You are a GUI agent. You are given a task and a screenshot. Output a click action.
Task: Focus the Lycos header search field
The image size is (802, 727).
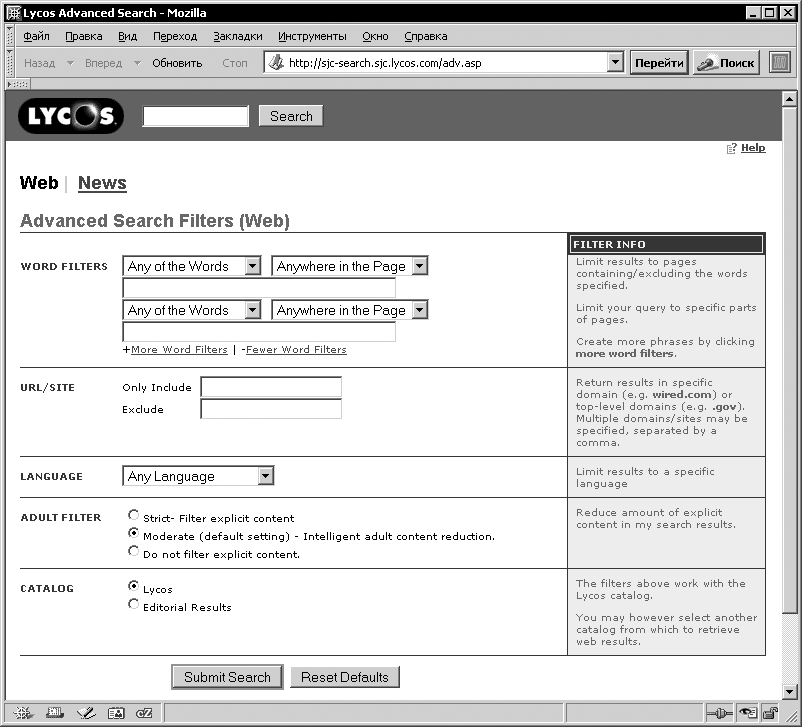tap(195, 116)
